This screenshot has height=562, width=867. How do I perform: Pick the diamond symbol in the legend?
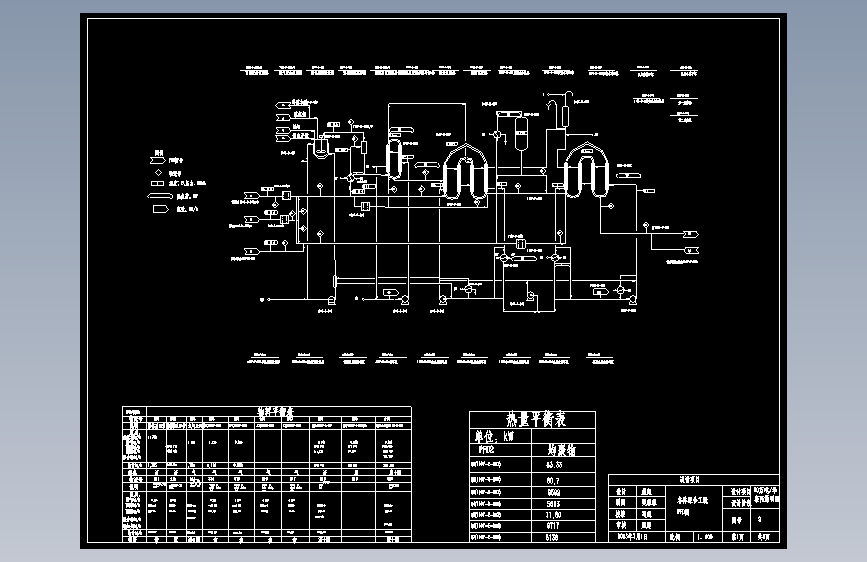coord(158,173)
